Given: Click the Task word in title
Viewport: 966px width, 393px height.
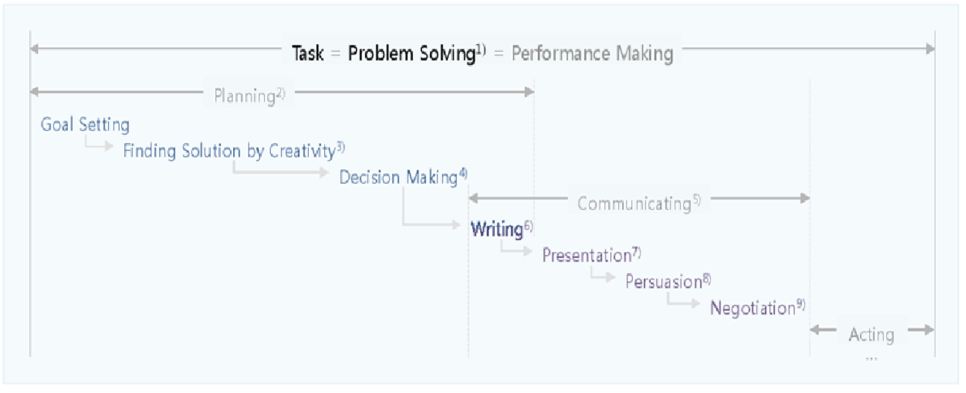Looking at the screenshot, I should [x=307, y=54].
